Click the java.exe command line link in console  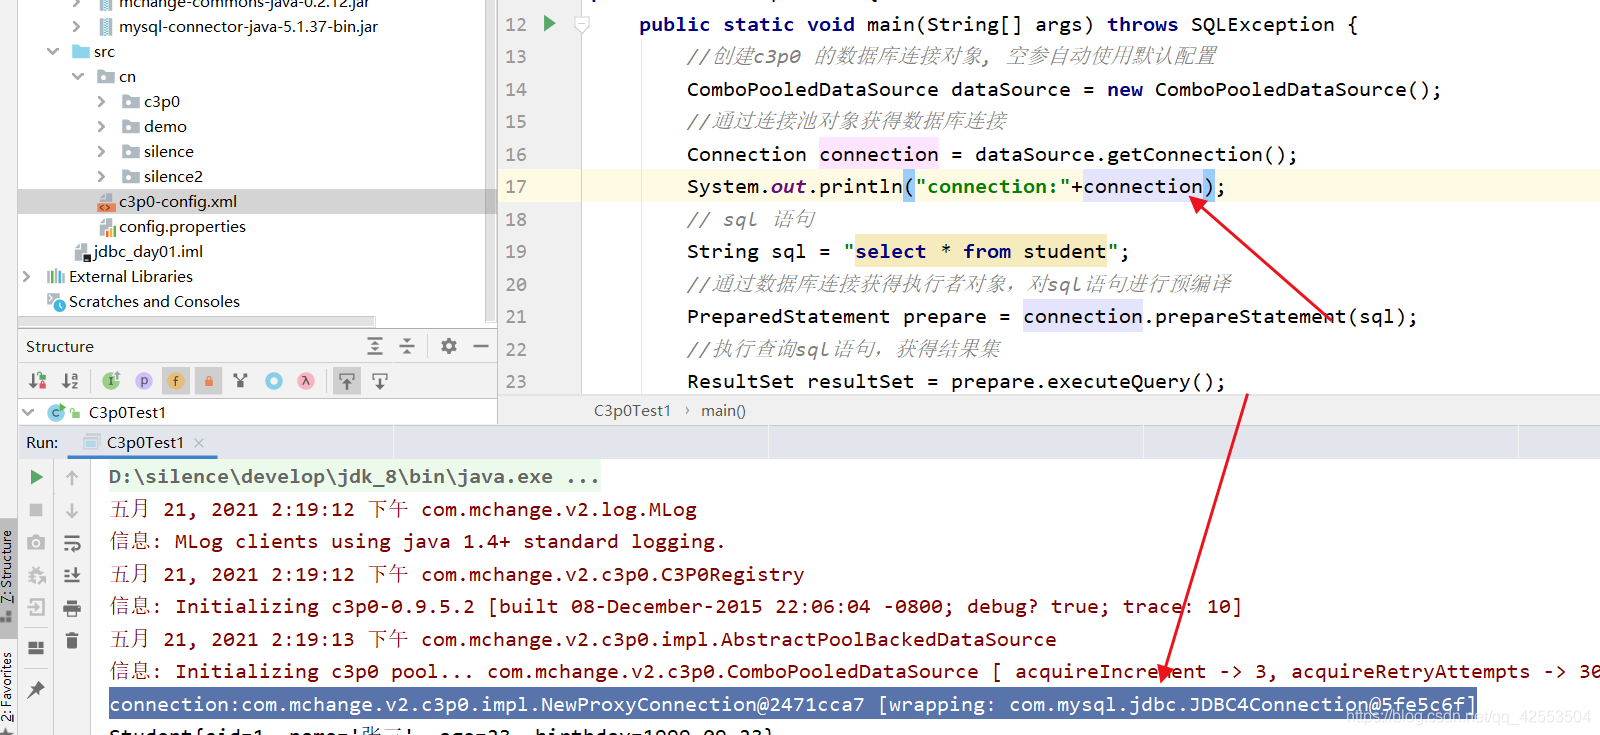(x=354, y=477)
